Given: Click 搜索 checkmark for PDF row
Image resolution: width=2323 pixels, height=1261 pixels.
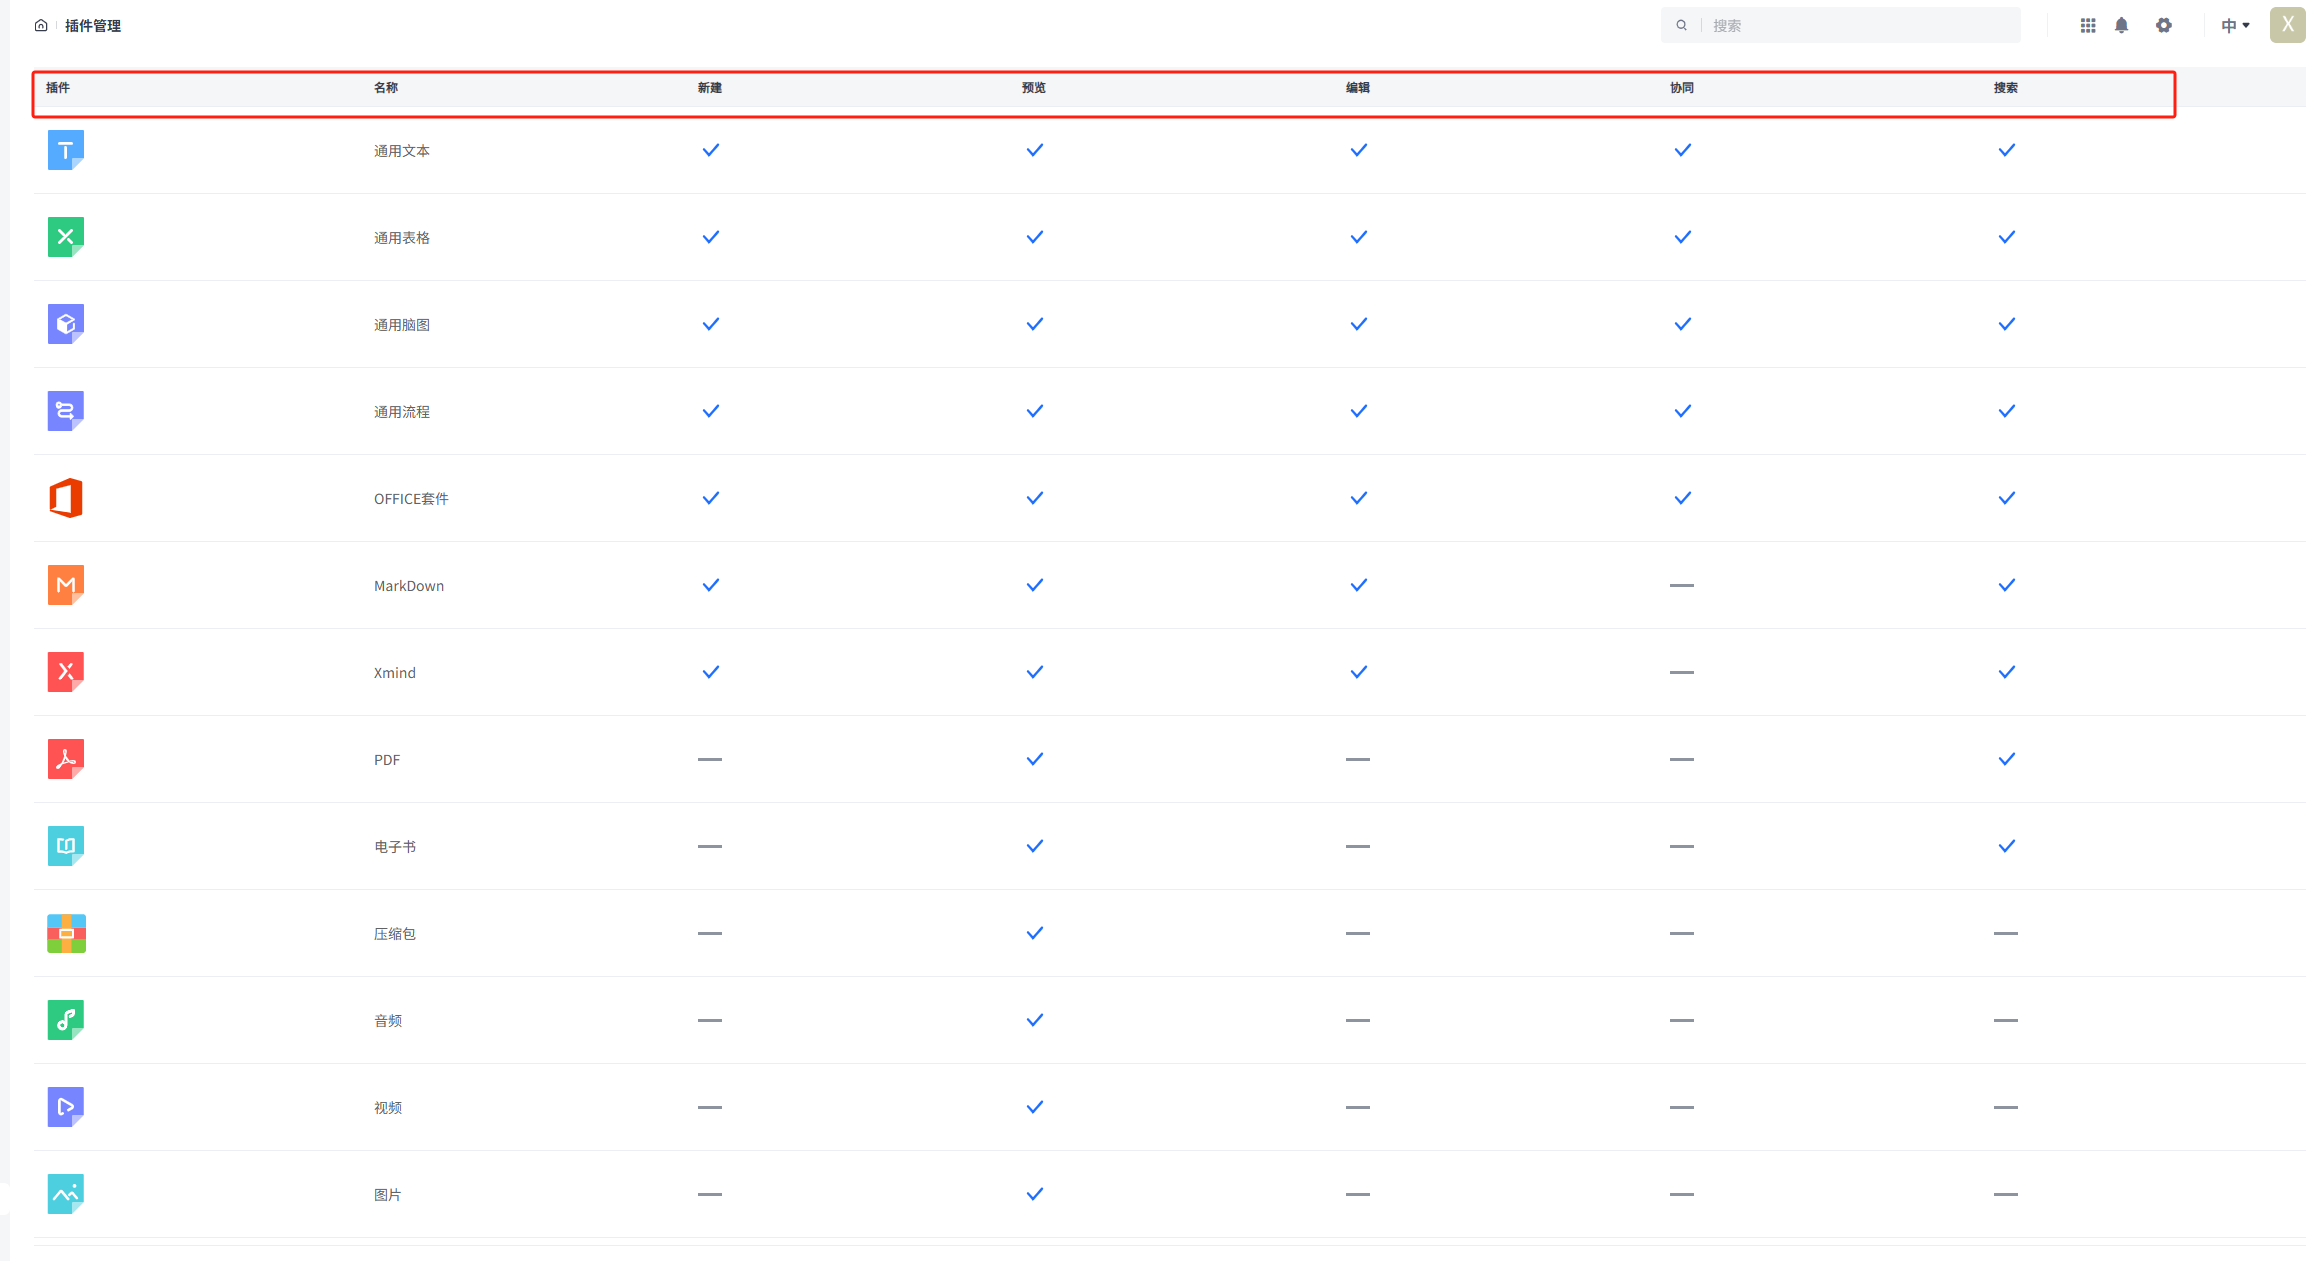Looking at the screenshot, I should [2007, 759].
